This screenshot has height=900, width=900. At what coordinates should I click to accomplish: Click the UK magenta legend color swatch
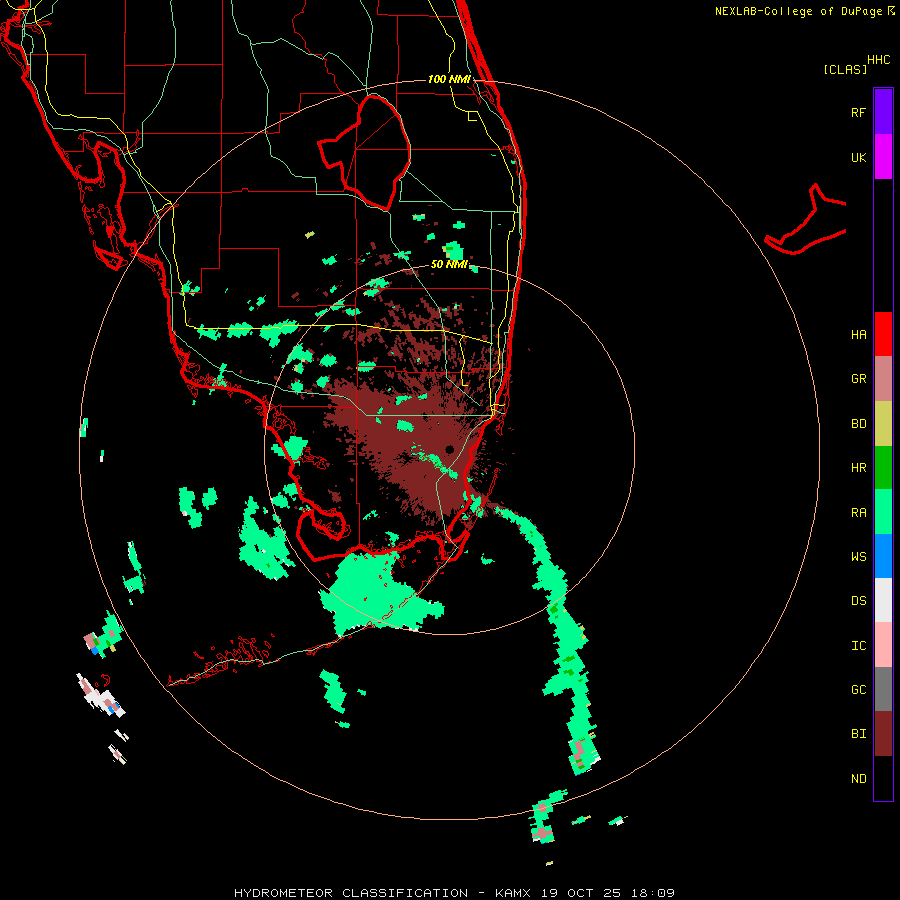pos(883,157)
